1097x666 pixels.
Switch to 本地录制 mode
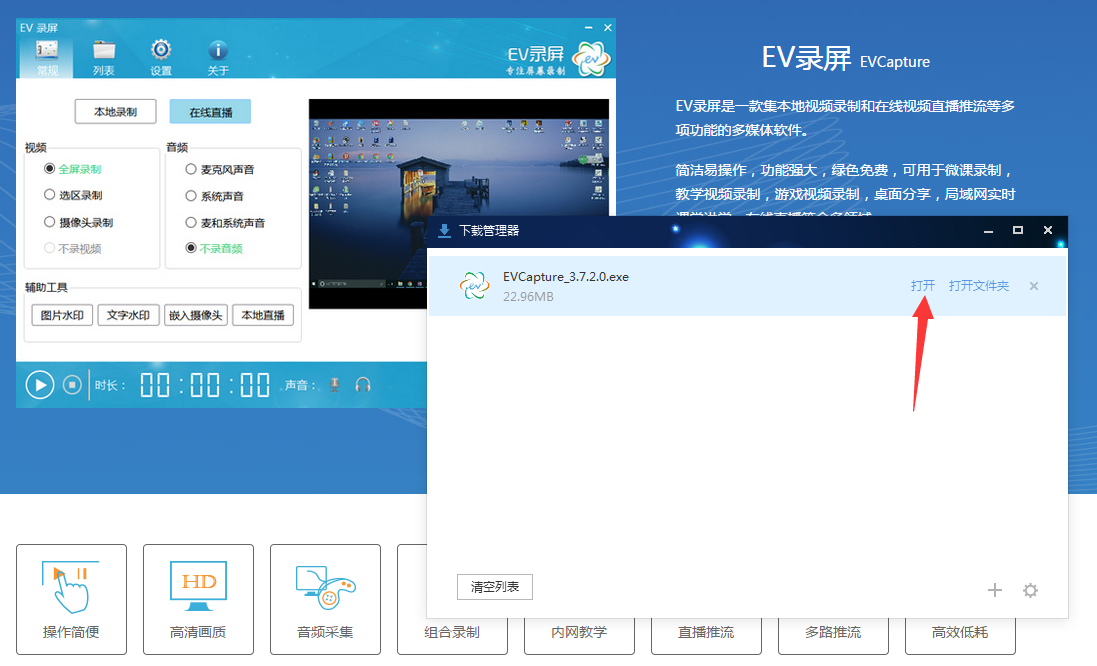tap(115, 112)
